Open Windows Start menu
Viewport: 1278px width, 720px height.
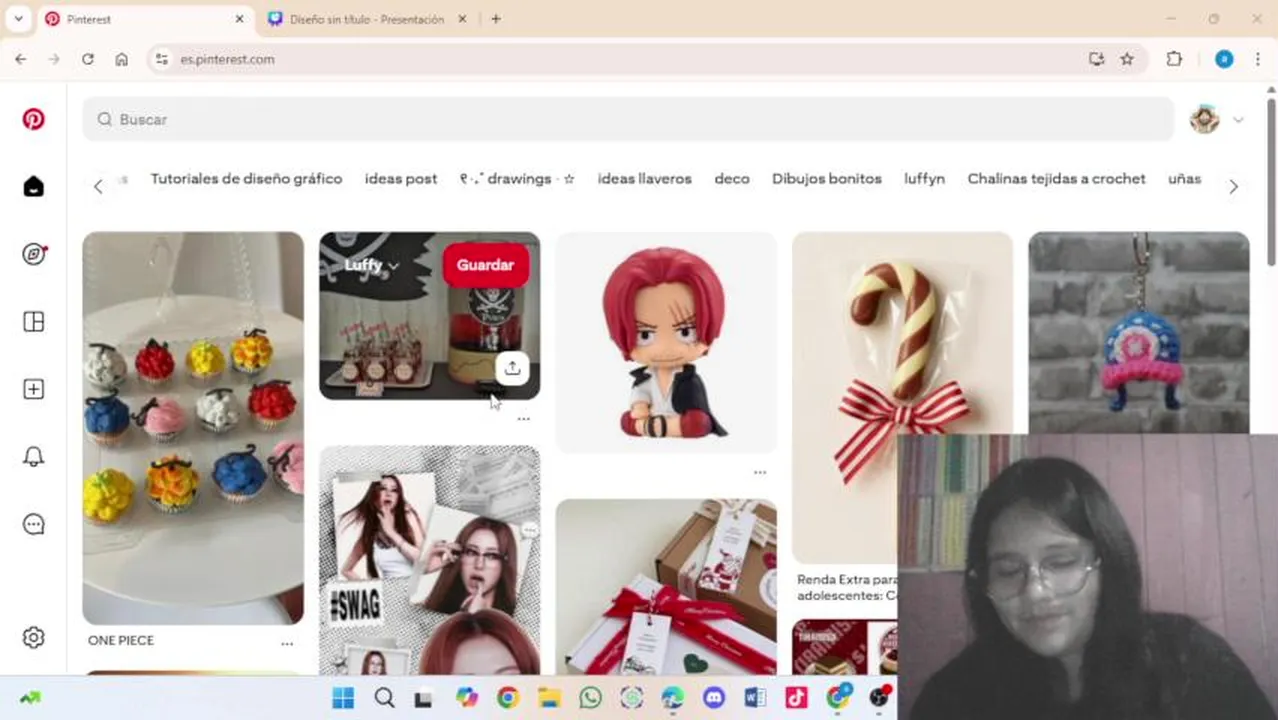click(343, 698)
